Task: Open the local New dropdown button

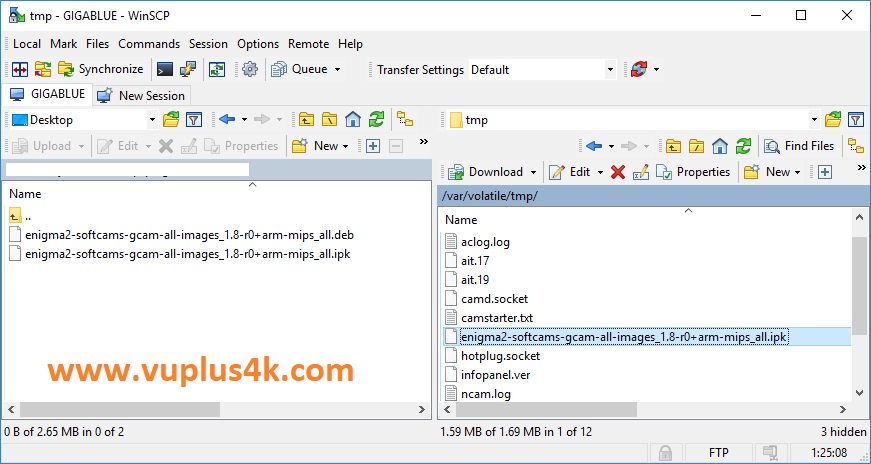Action: 321,146
